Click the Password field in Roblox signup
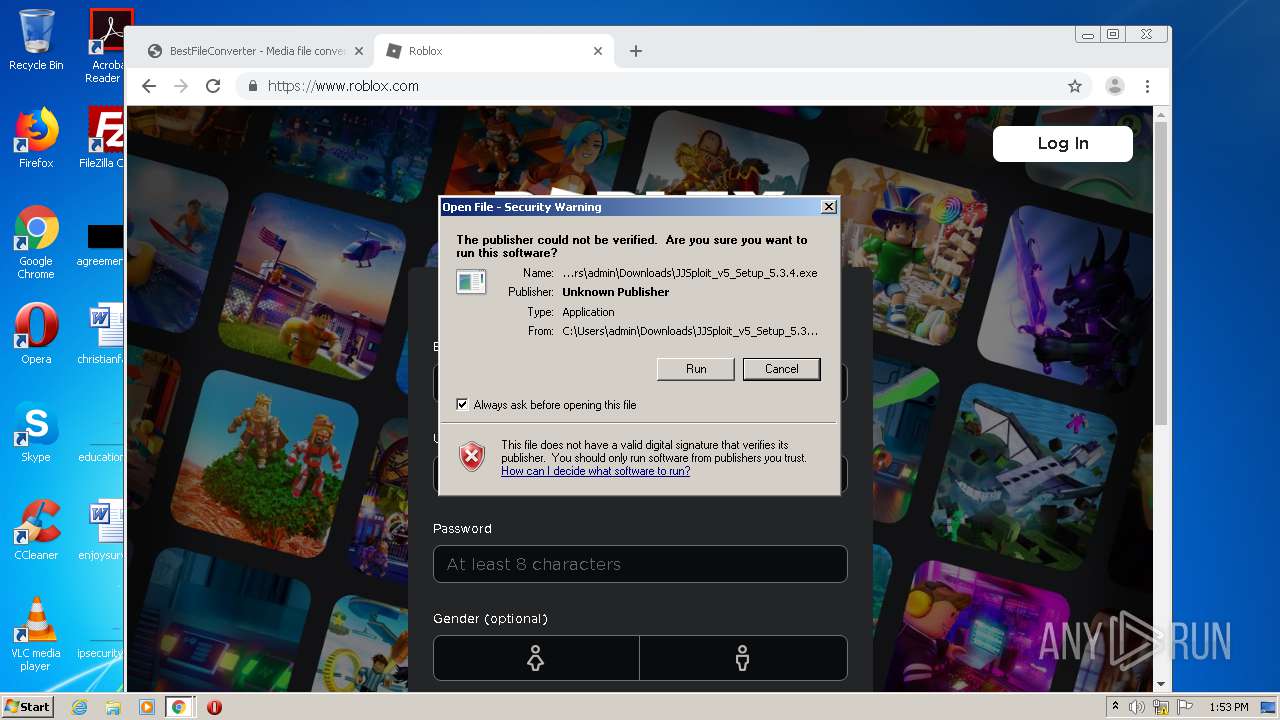 click(640, 564)
